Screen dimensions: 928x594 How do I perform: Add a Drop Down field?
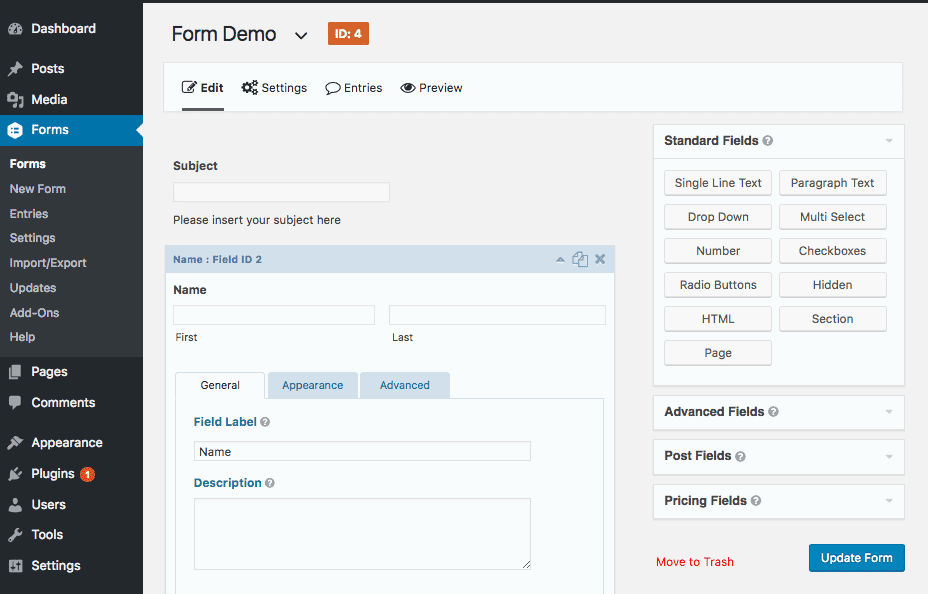[718, 217]
